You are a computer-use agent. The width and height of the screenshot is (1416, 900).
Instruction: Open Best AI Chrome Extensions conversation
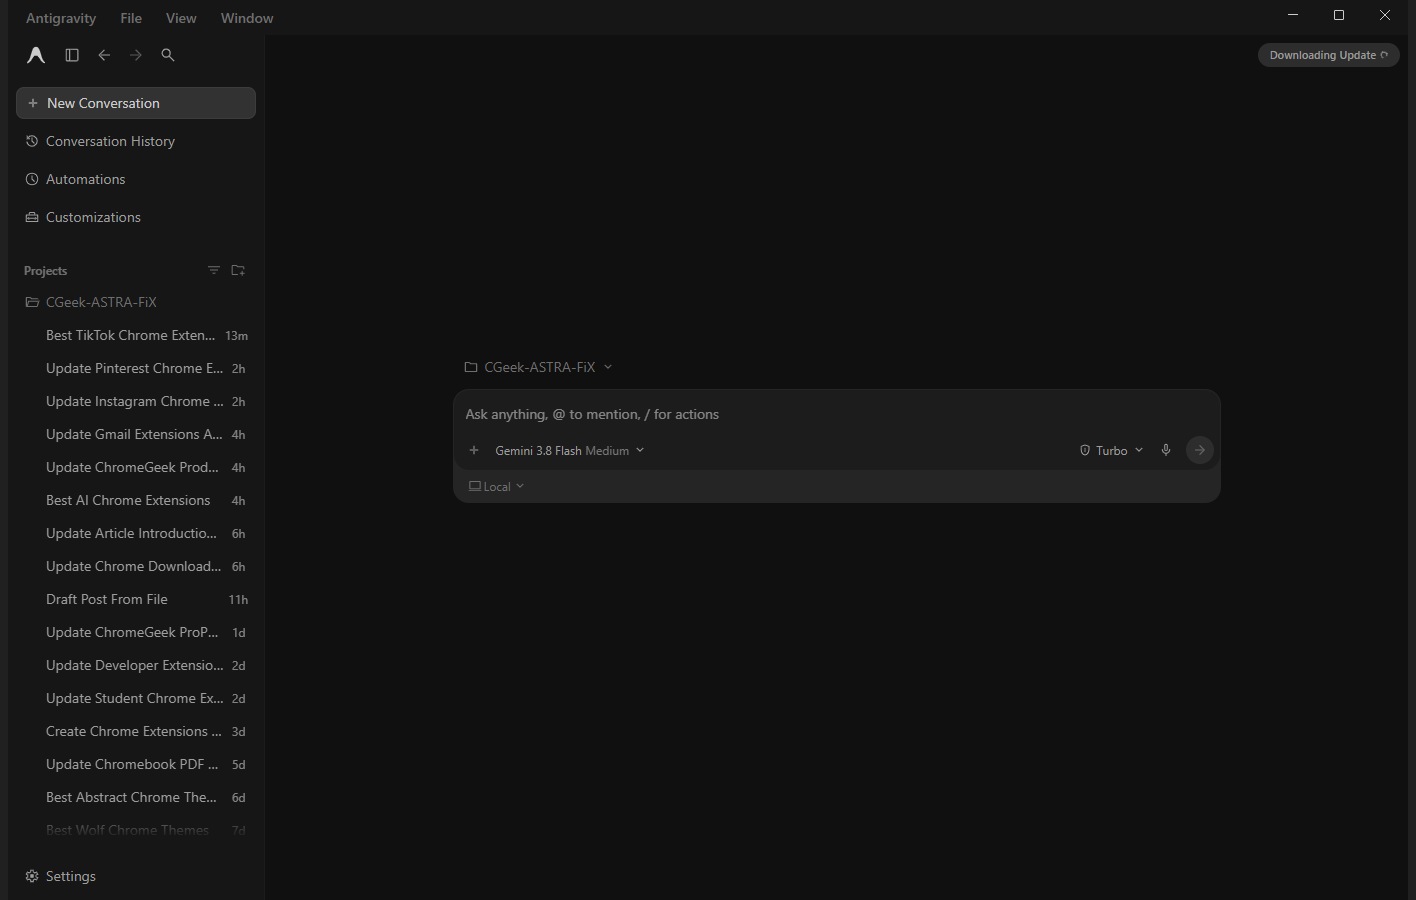(136, 500)
